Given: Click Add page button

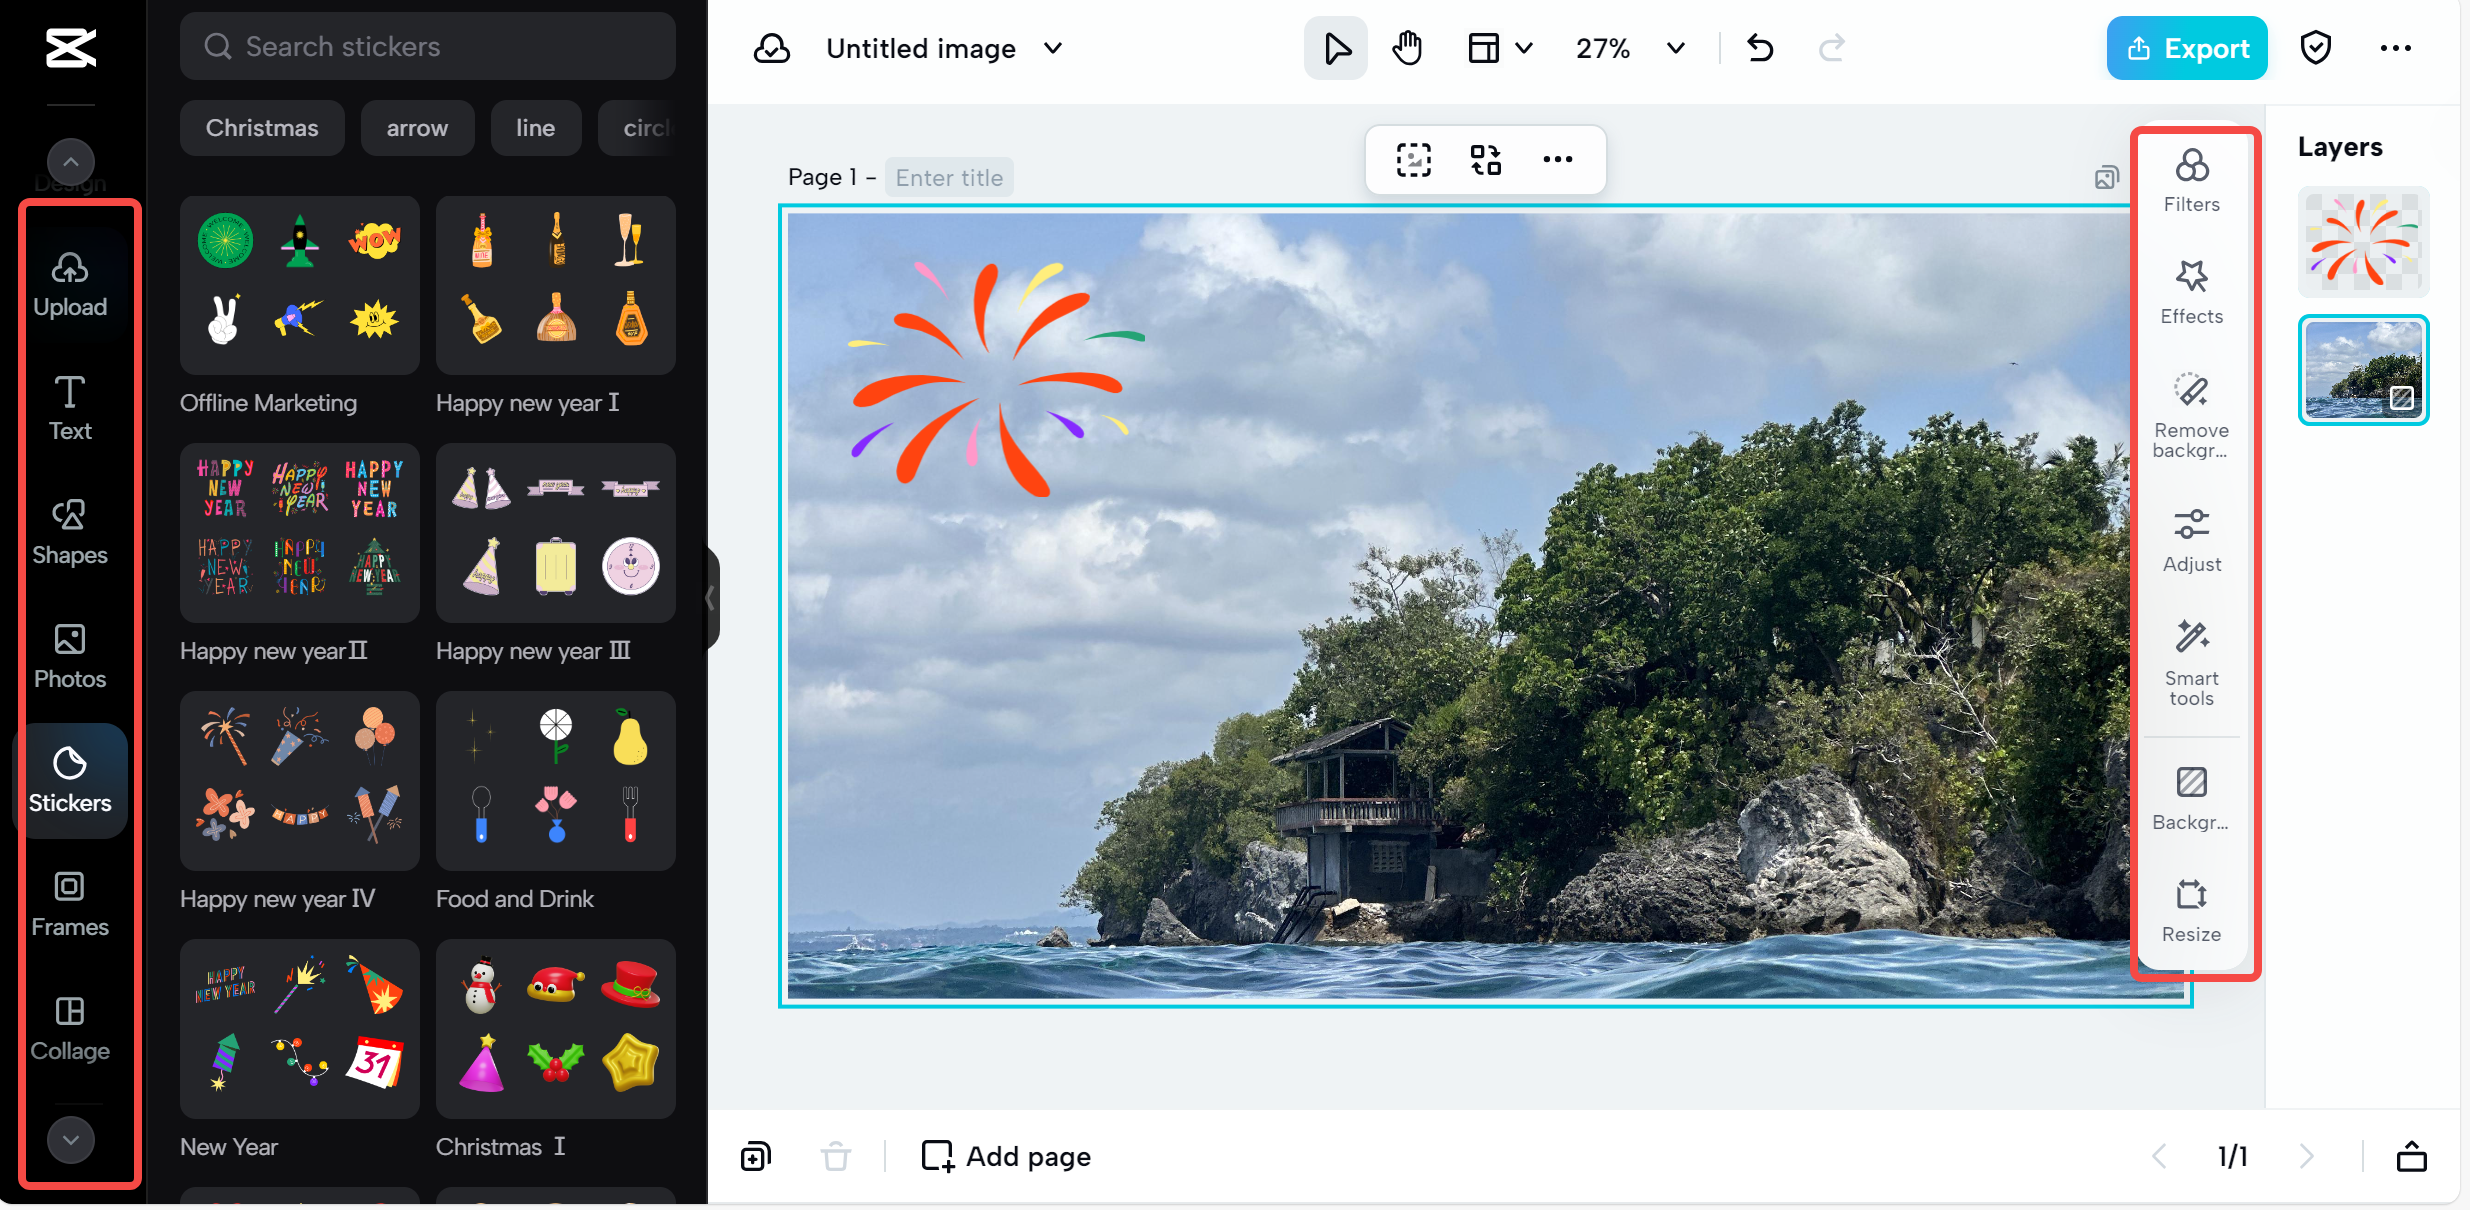Looking at the screenshot, I should [1006, 1156].
